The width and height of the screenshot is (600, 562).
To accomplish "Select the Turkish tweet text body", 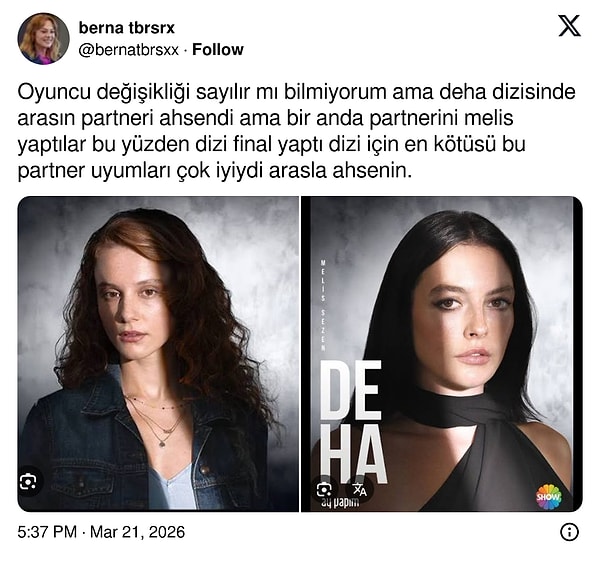I will click(297, 131).
